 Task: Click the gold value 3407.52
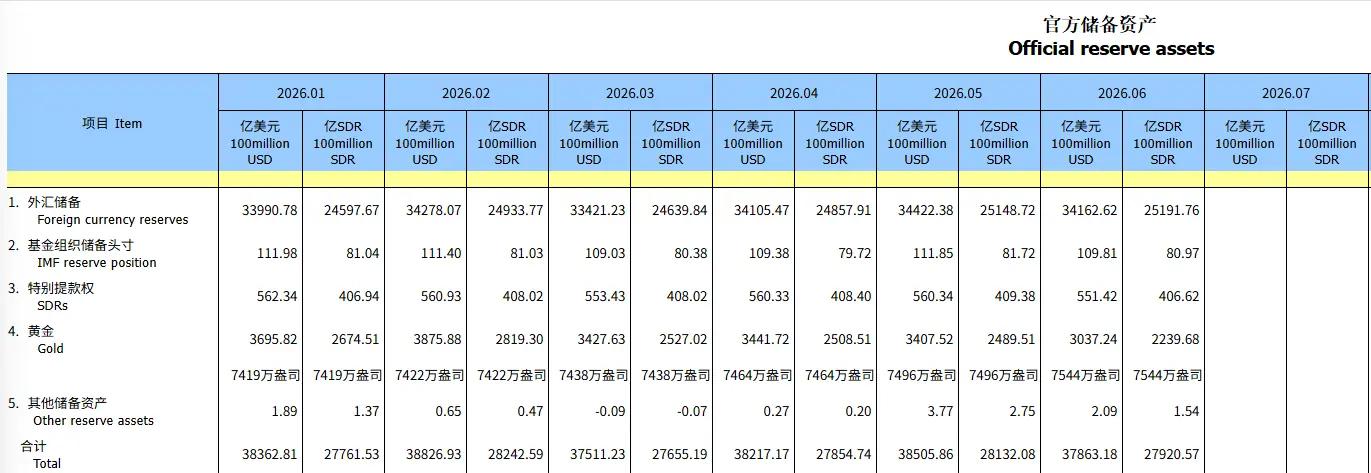coord(929,339)
